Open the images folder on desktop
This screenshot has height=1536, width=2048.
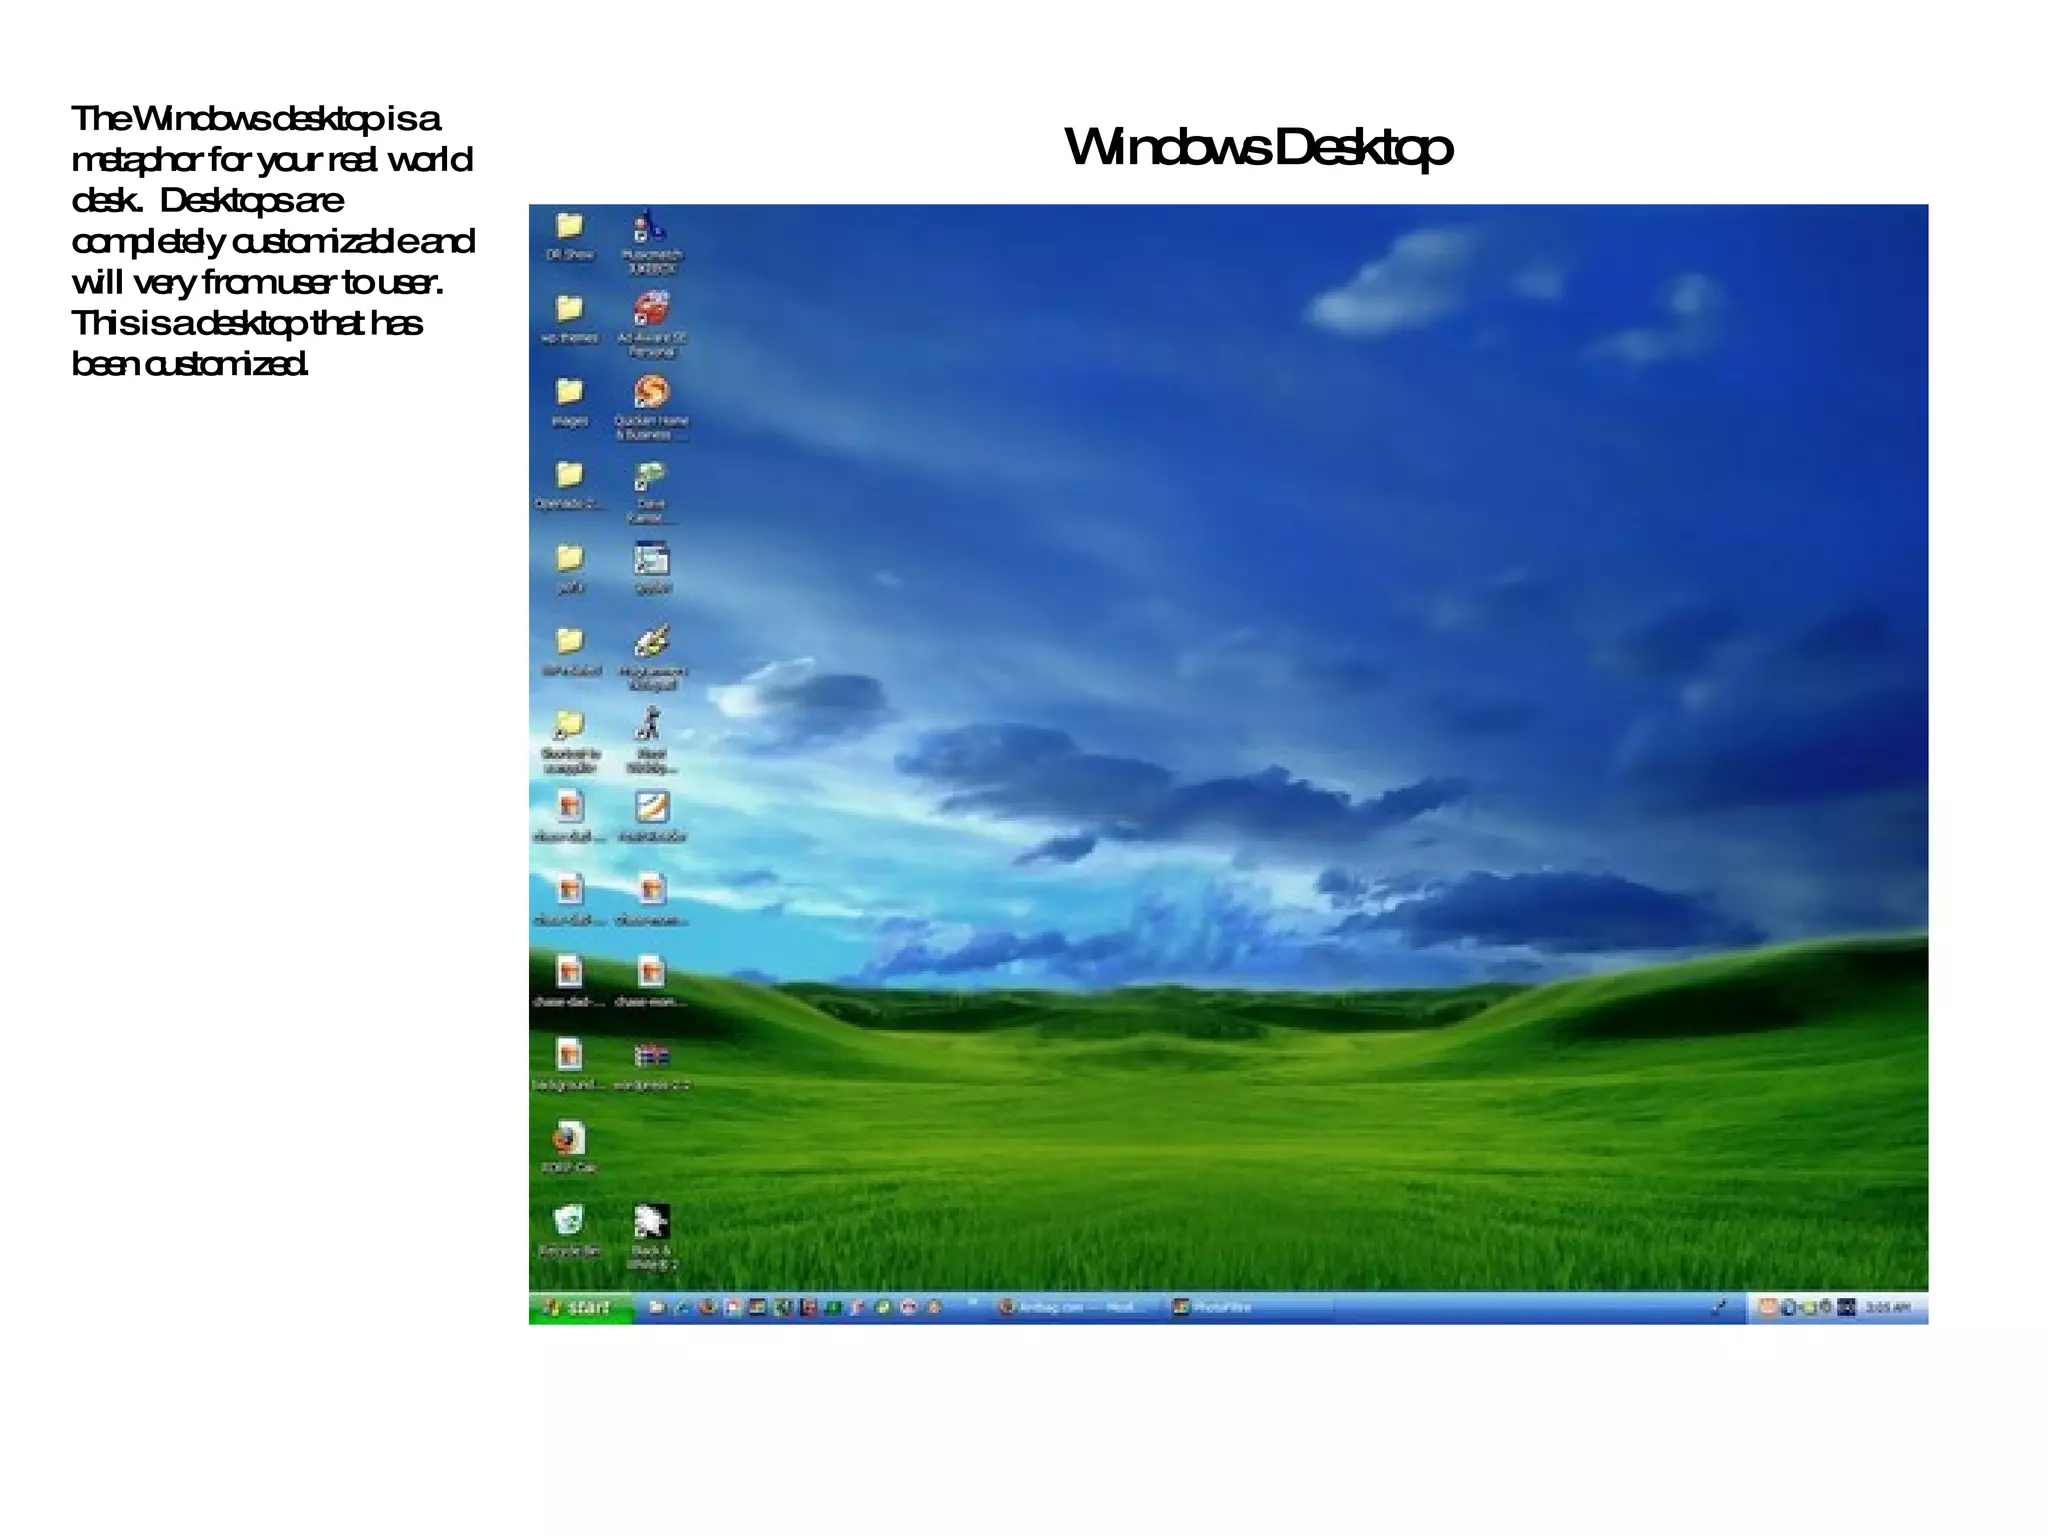pos(569,402)
